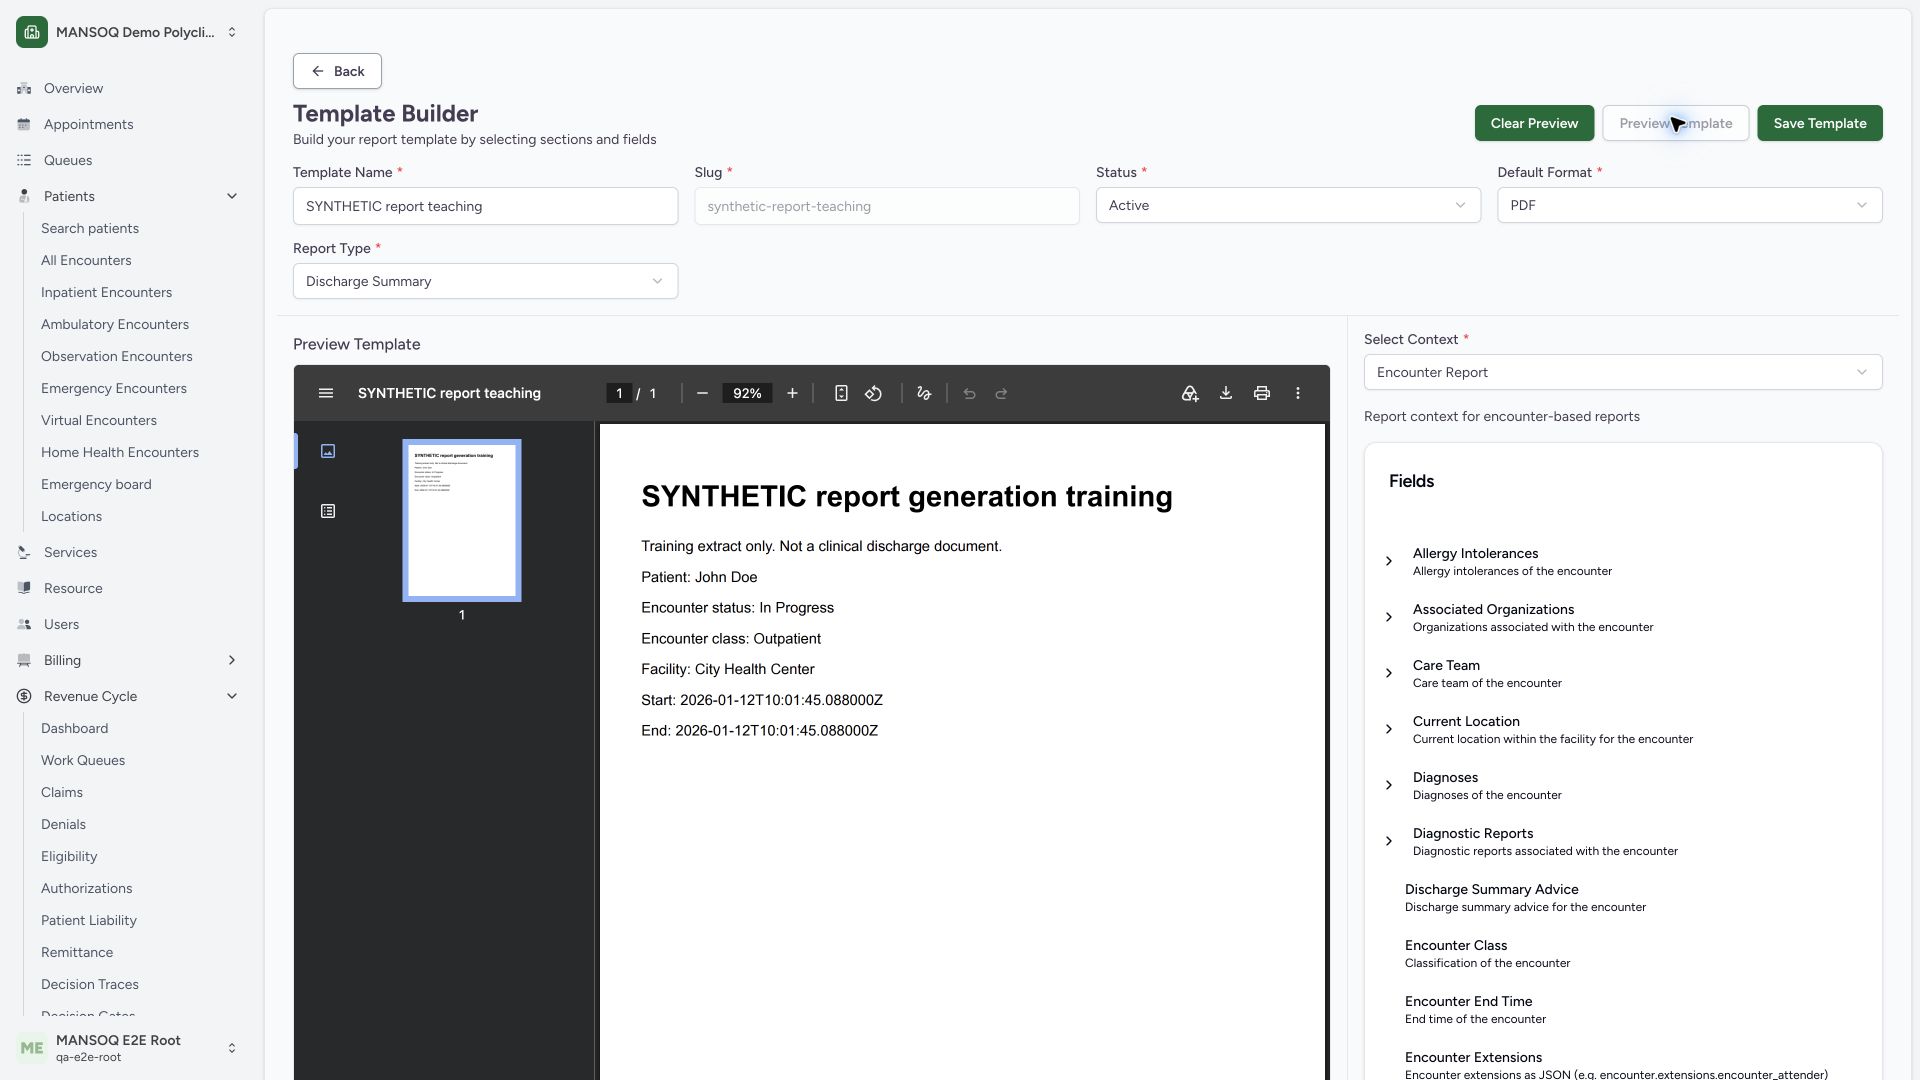Open the PDF viewer sidebar menu icon
Viewport: 1920px width, 1080px height.
click(326, 393)
